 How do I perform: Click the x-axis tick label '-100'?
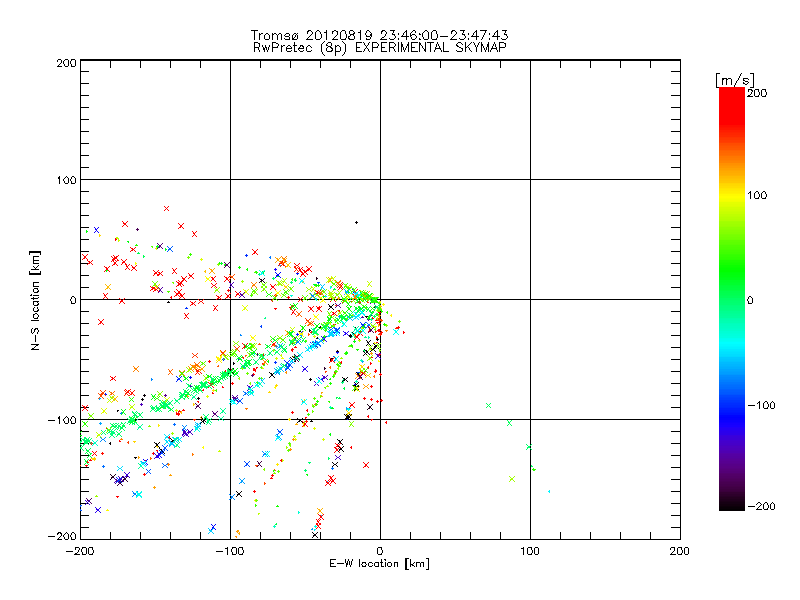[x=230, y=552]
